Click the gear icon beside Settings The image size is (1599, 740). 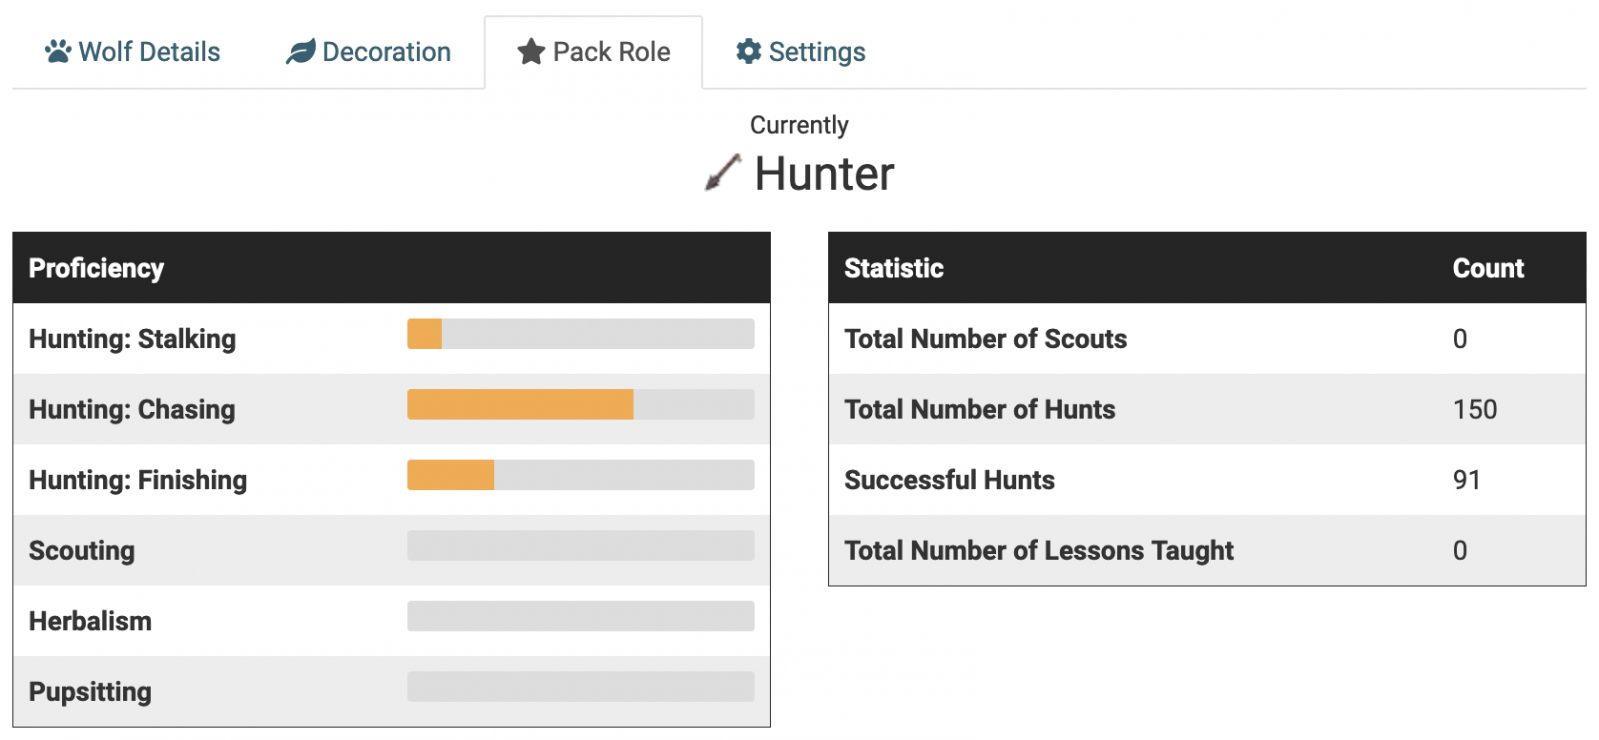click(x=748, y=51)
